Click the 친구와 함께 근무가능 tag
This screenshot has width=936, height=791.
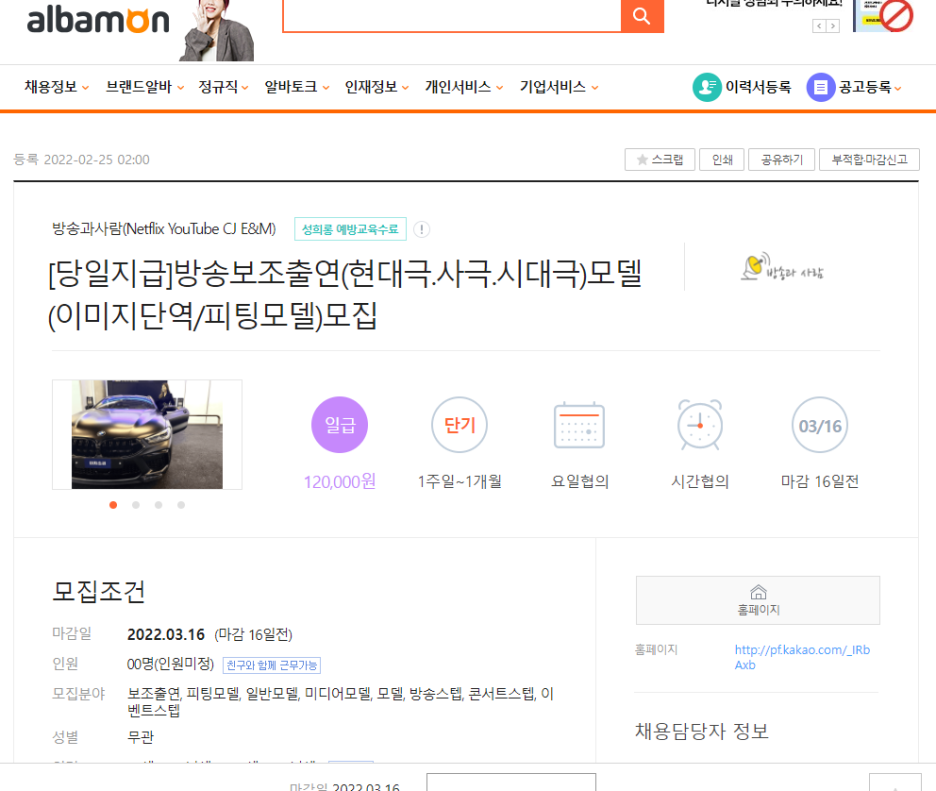click(272, 665)
